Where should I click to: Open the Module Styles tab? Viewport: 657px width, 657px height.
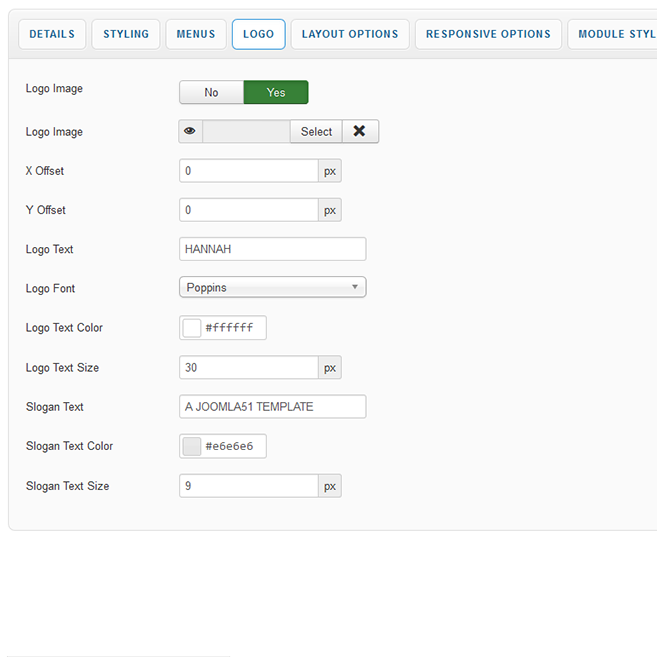tap(615, 34)
